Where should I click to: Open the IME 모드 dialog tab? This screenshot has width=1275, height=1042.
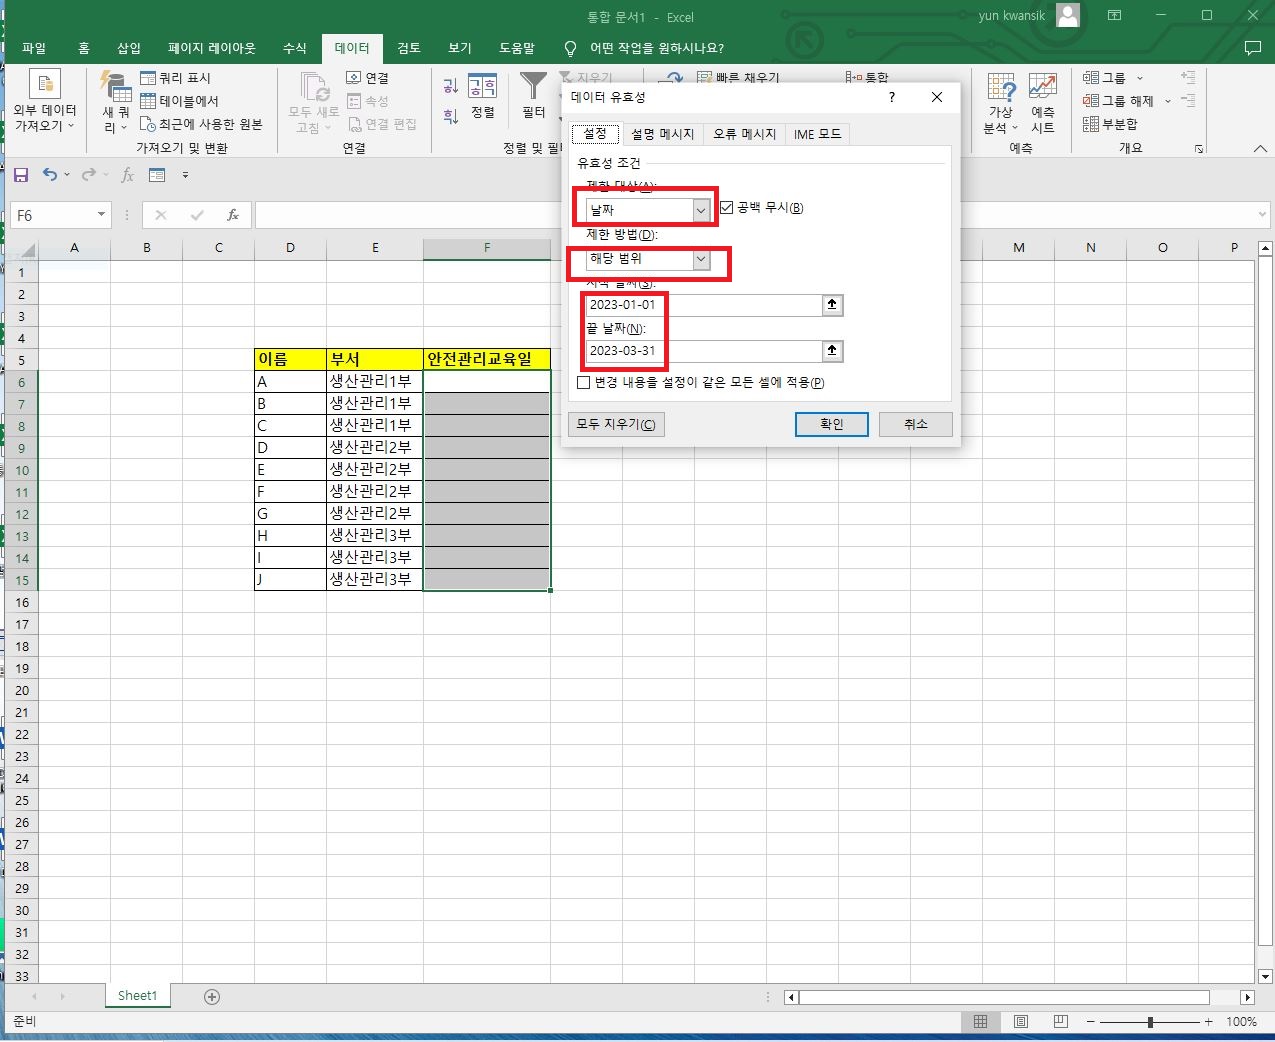(x=817, y=134)
